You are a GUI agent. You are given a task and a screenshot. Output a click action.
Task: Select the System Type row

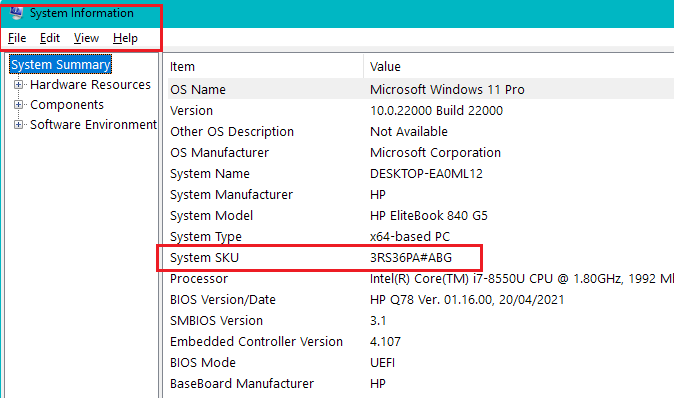tap(421, 237)
